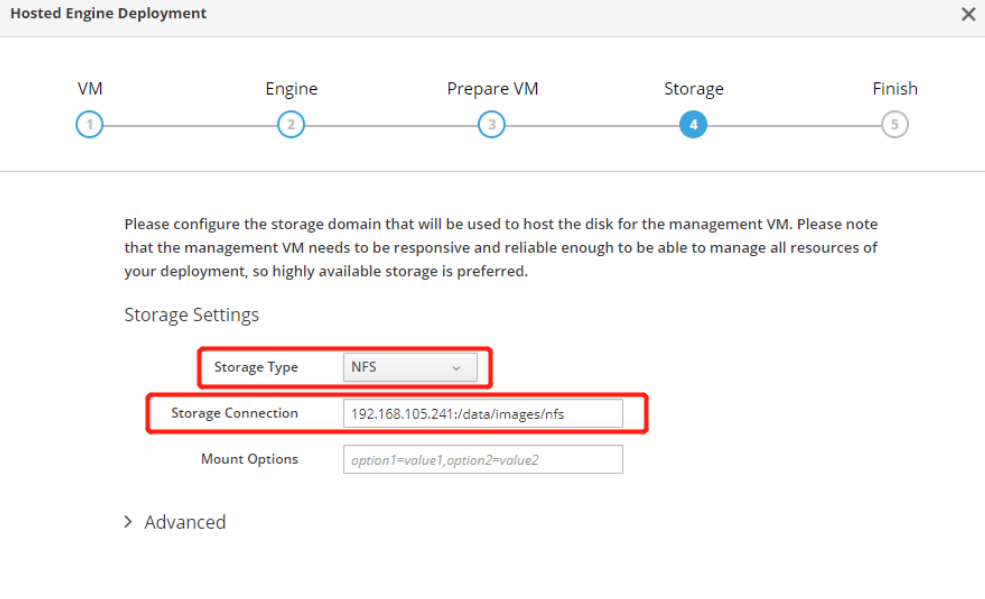Open the Storage Type NFS dropdown
This screenshot has width=985, height=599.
coord(410,367)
